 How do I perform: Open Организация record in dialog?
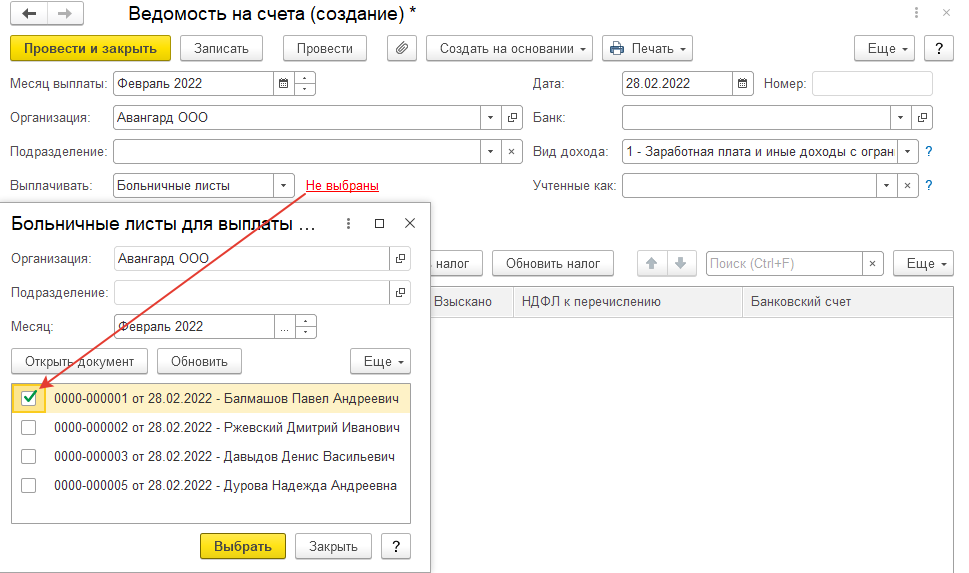[400, 258]
